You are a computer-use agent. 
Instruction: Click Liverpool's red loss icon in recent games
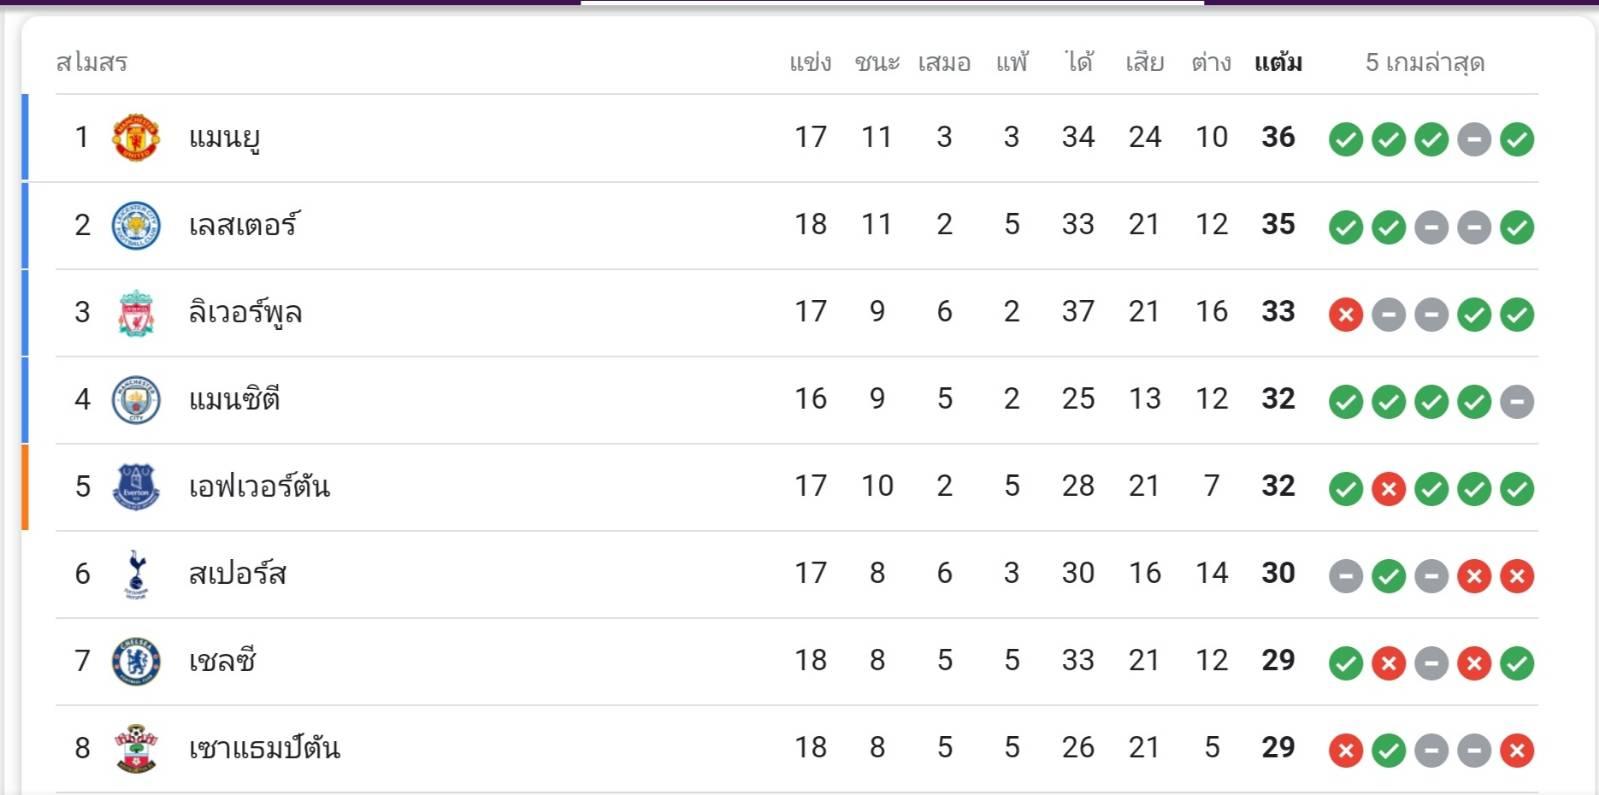[1345, 315]
